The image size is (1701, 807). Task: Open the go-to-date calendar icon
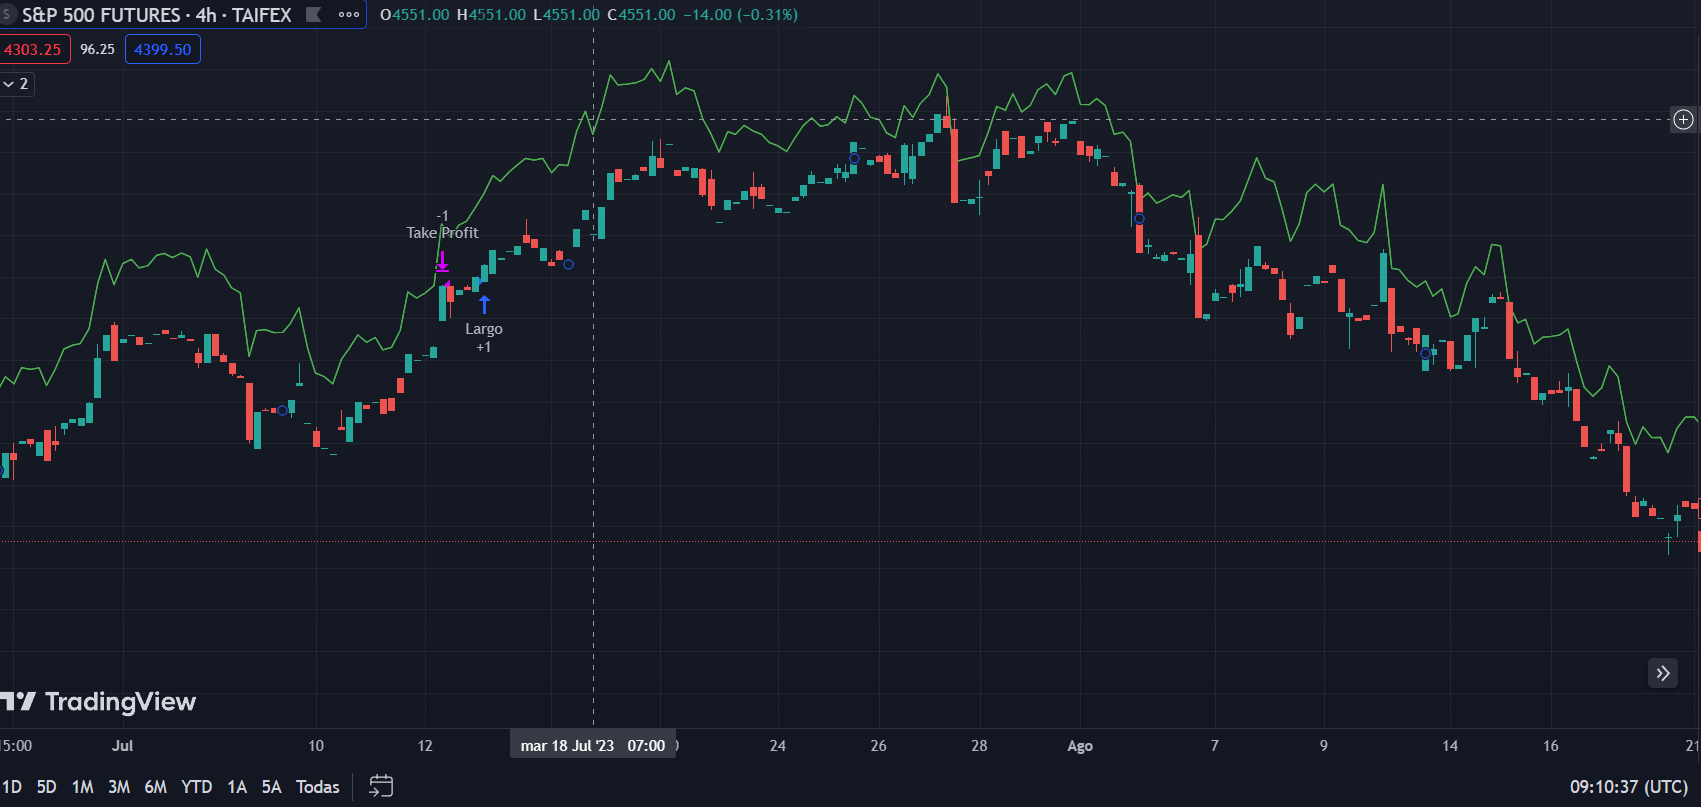click(381, 786)
